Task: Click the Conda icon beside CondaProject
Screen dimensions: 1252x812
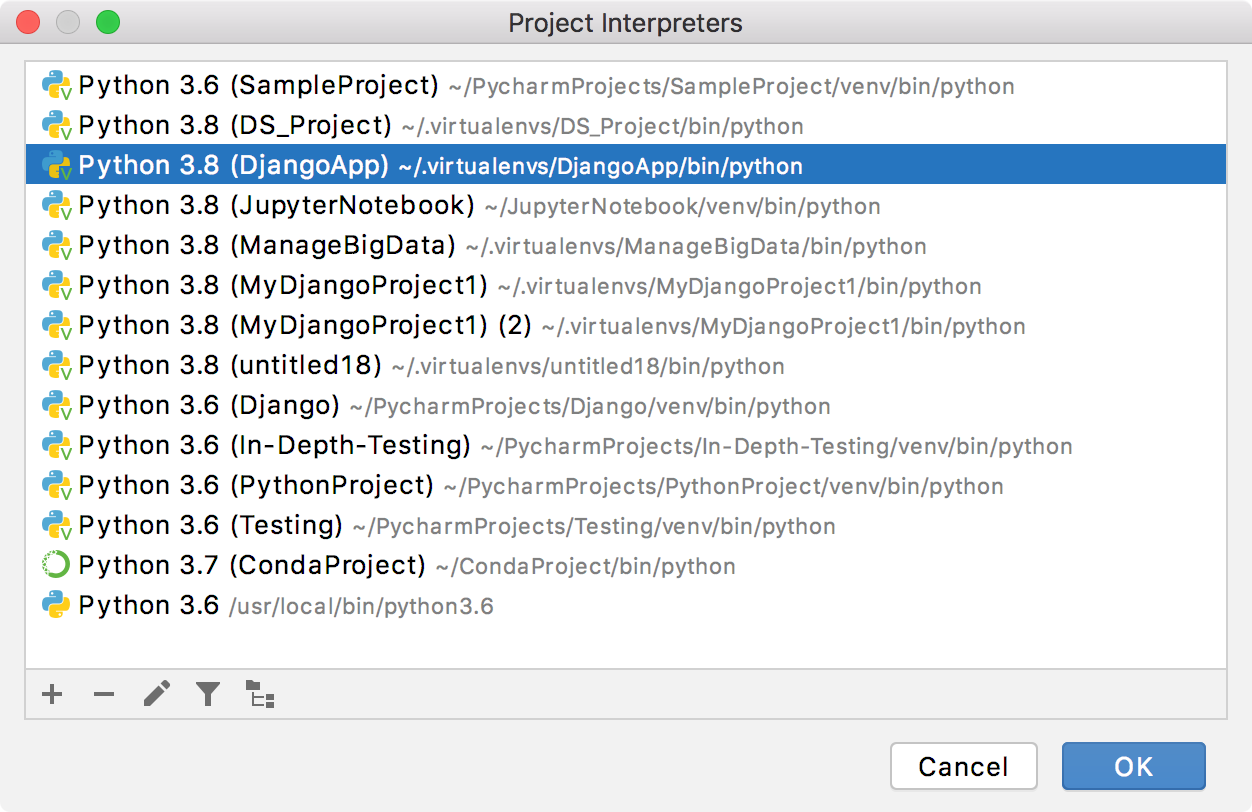Action: pos(57,565)
